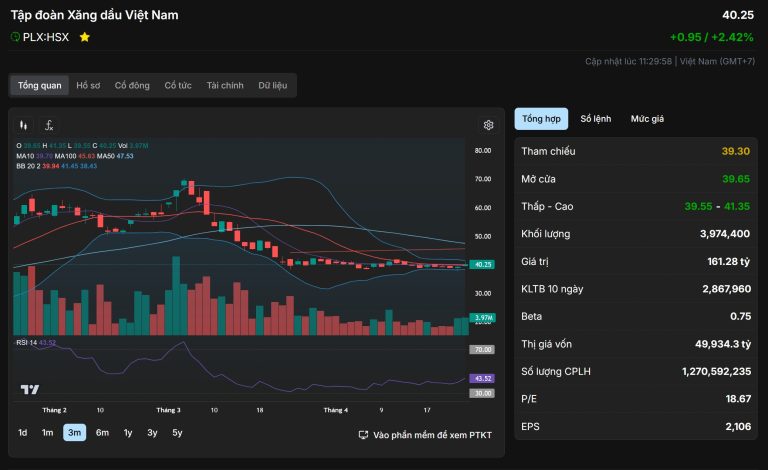Switch to the Tổng quan tab

pos(40,85)
